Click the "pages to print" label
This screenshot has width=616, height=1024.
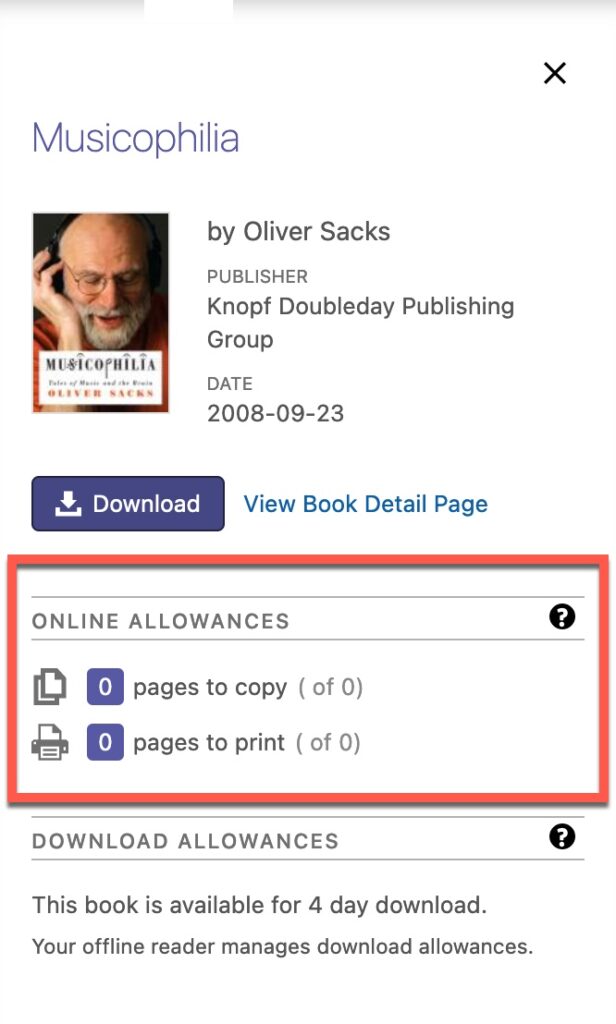pos(210,743)
